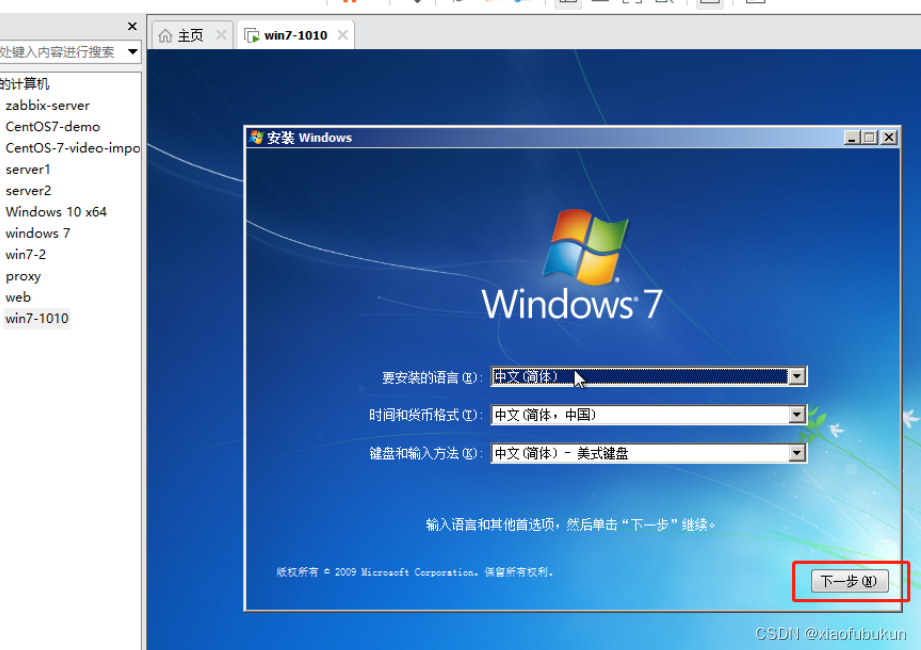Click the VM icon on win7-1010 tab

click(x=252, y=36)
